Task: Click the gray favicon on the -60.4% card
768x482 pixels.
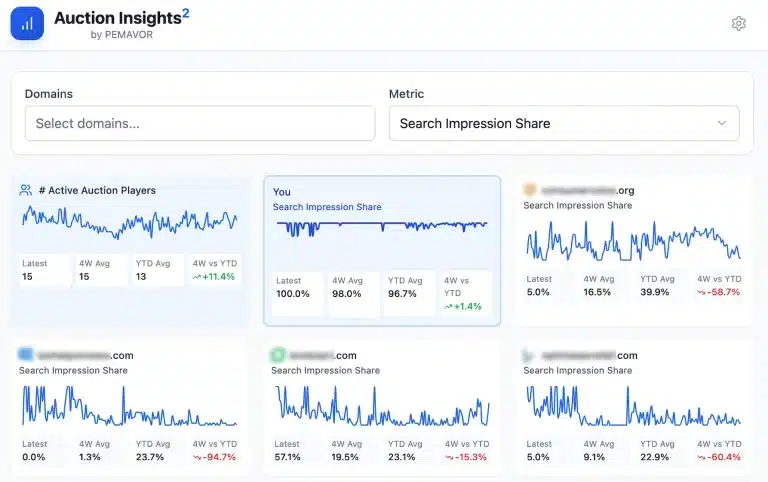Action: 528,356
